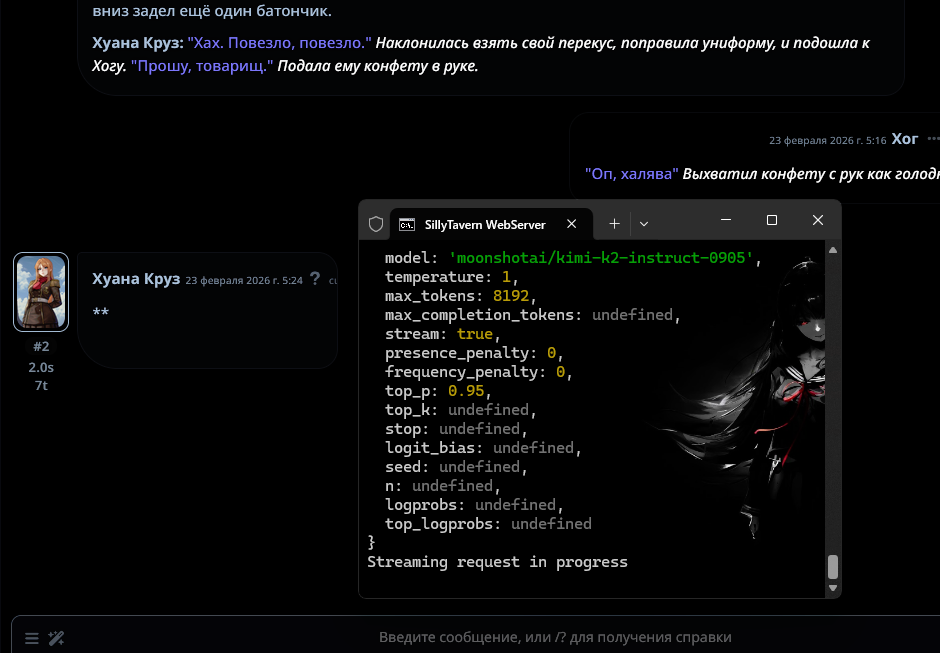The width and height of the screenshot is (940, 653).
Task: Click the message input field
Action: coord(555,637)
